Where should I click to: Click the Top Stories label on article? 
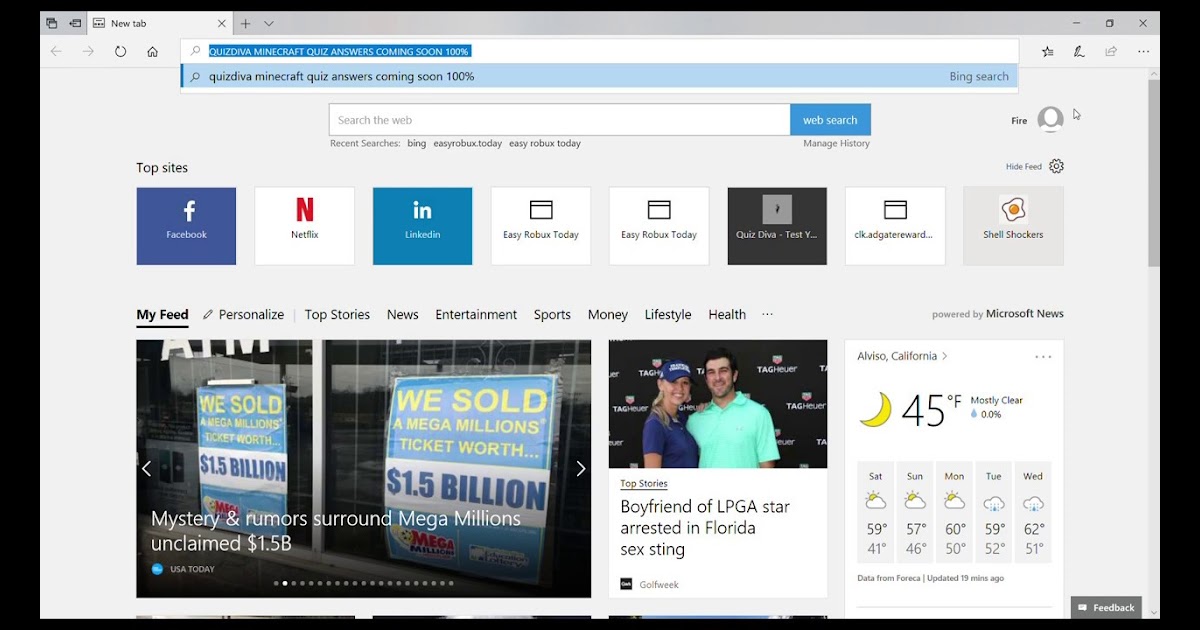pyautogui.click(x=643, y=483)
